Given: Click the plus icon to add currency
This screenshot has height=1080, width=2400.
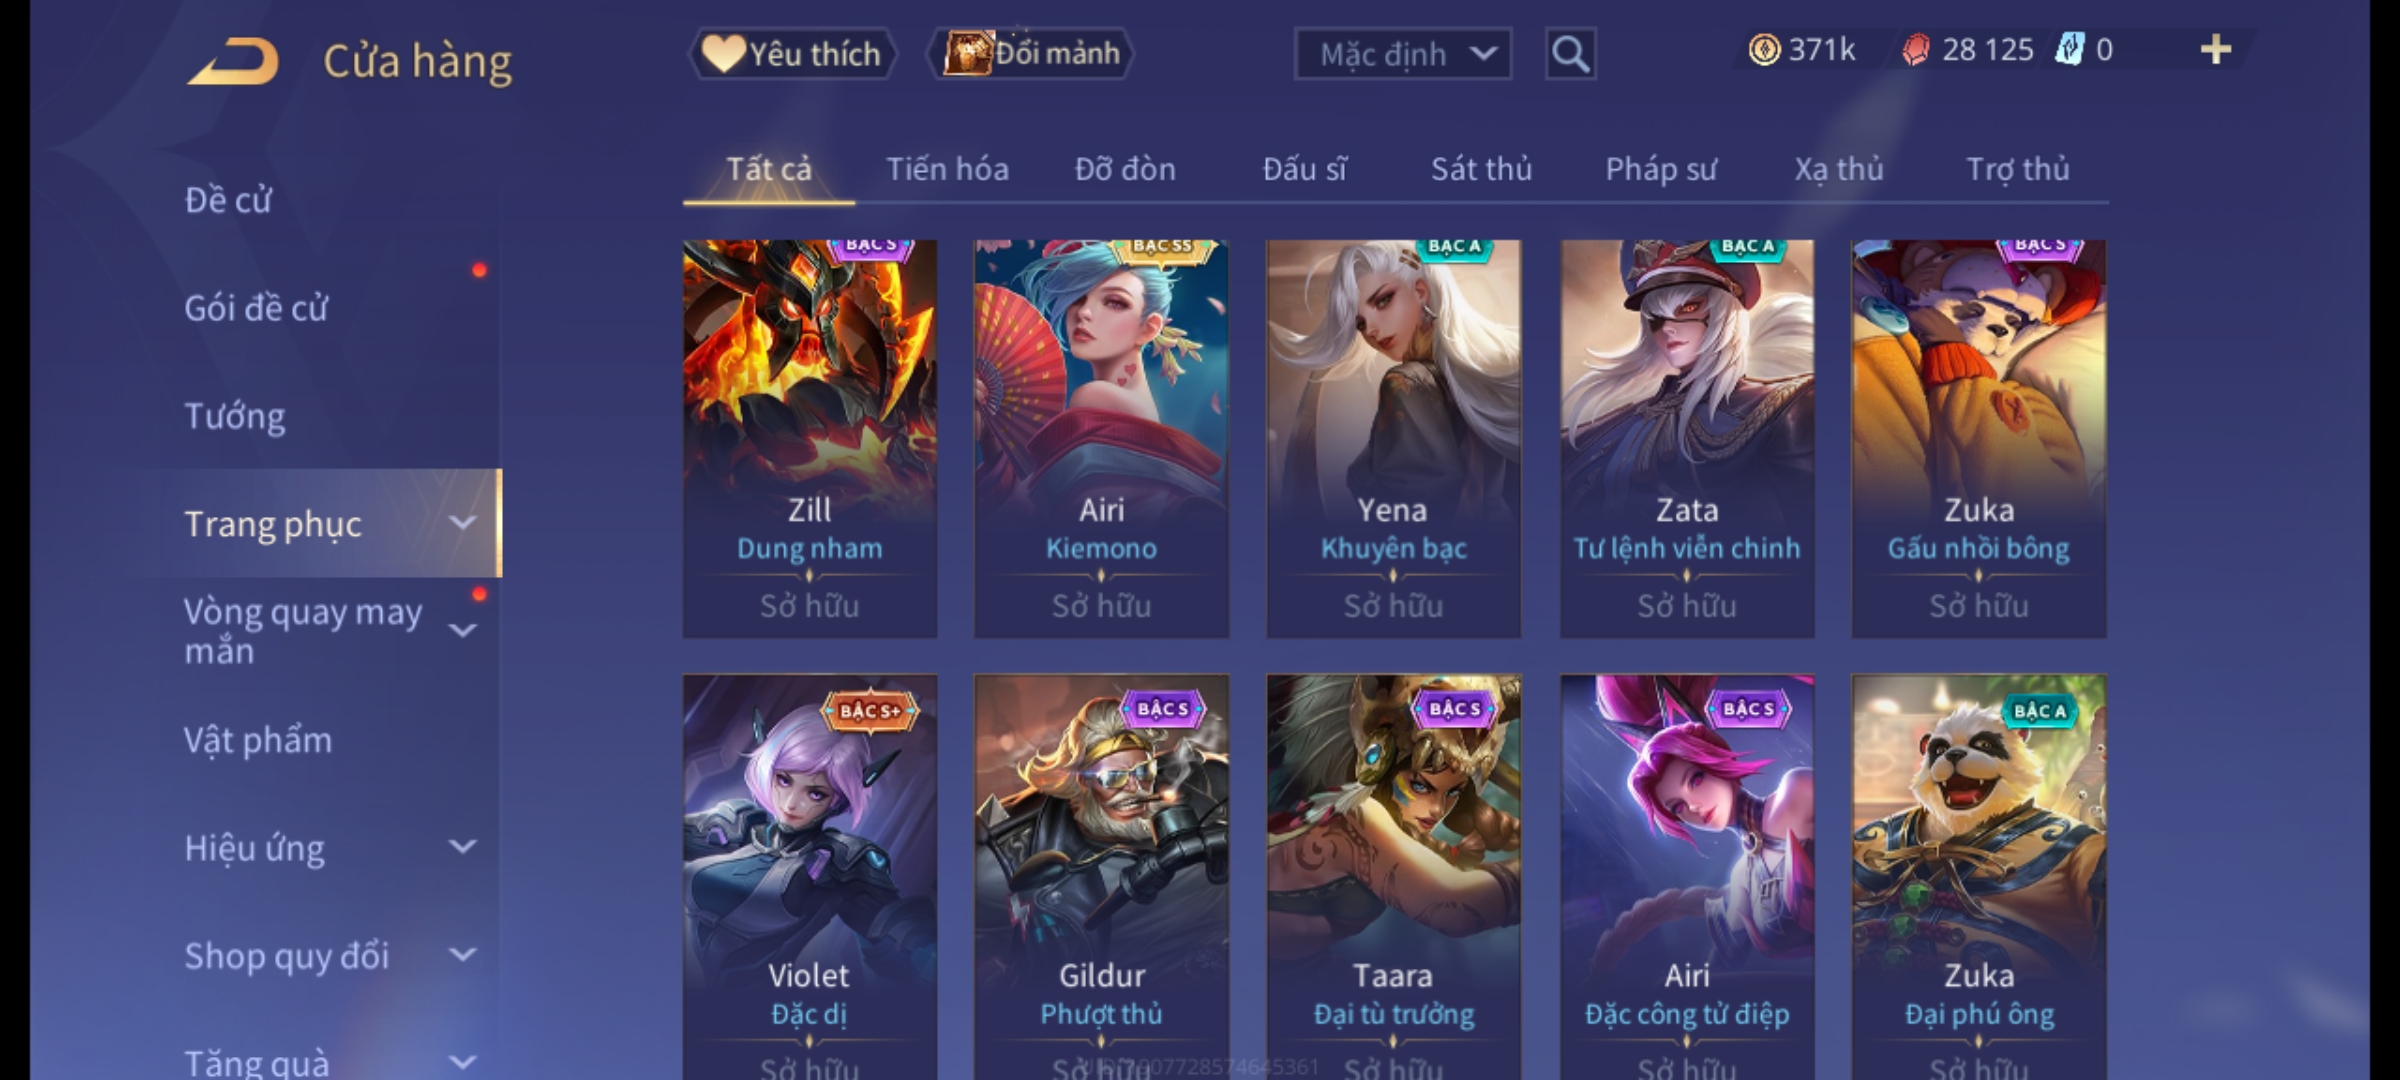Looking at the screenshot, I should pos(2216,50).
